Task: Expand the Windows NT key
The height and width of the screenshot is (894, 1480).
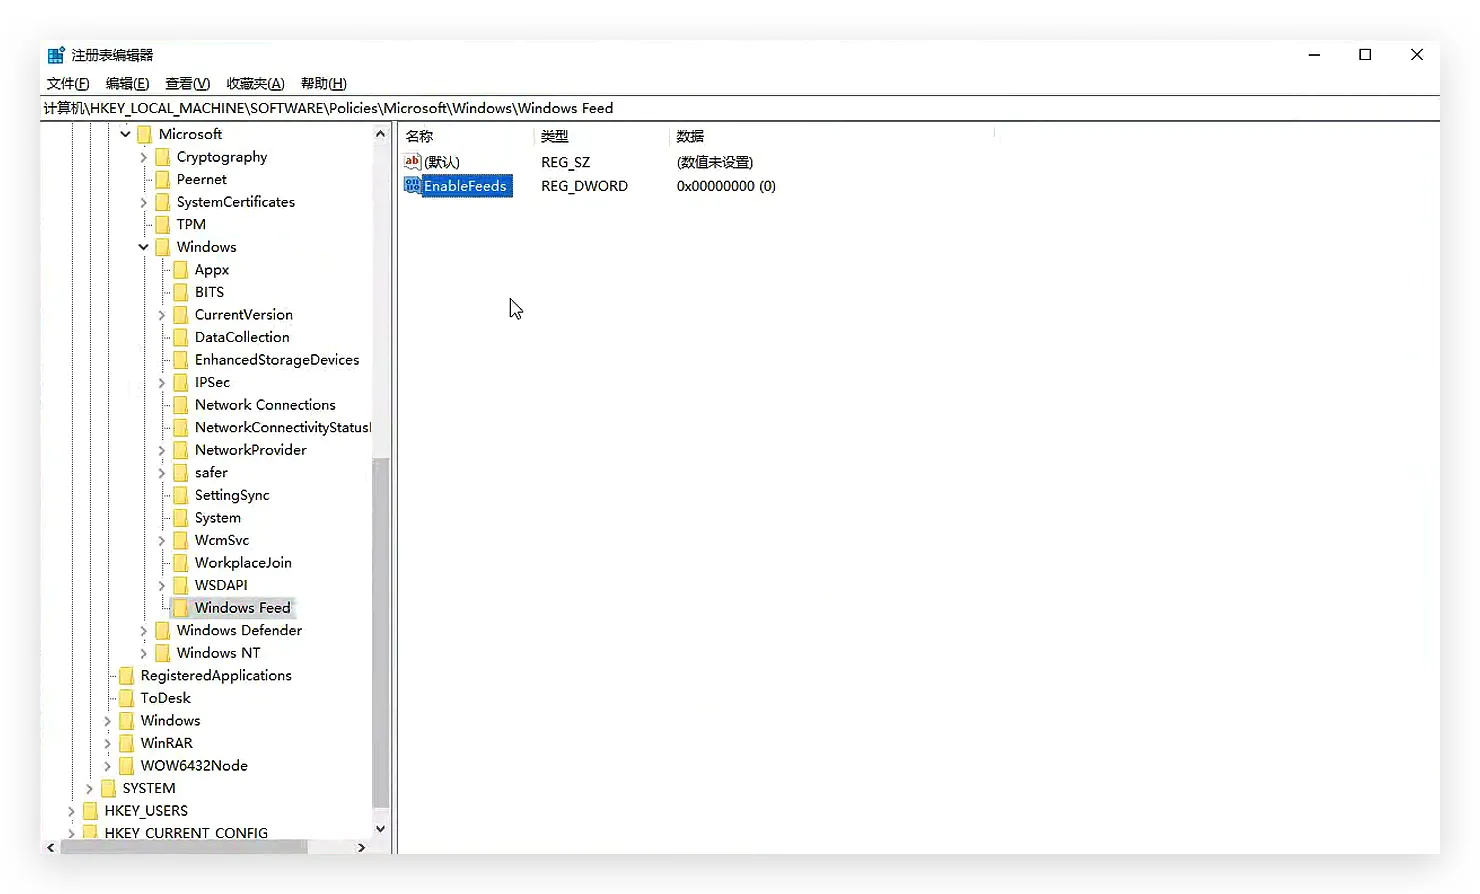Action: (143, 653)
